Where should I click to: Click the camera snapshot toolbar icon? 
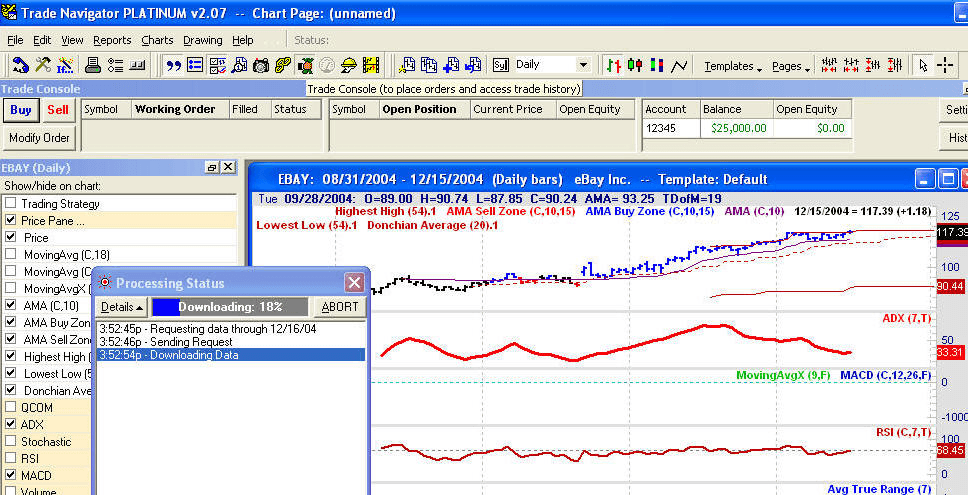click(261, 65)
